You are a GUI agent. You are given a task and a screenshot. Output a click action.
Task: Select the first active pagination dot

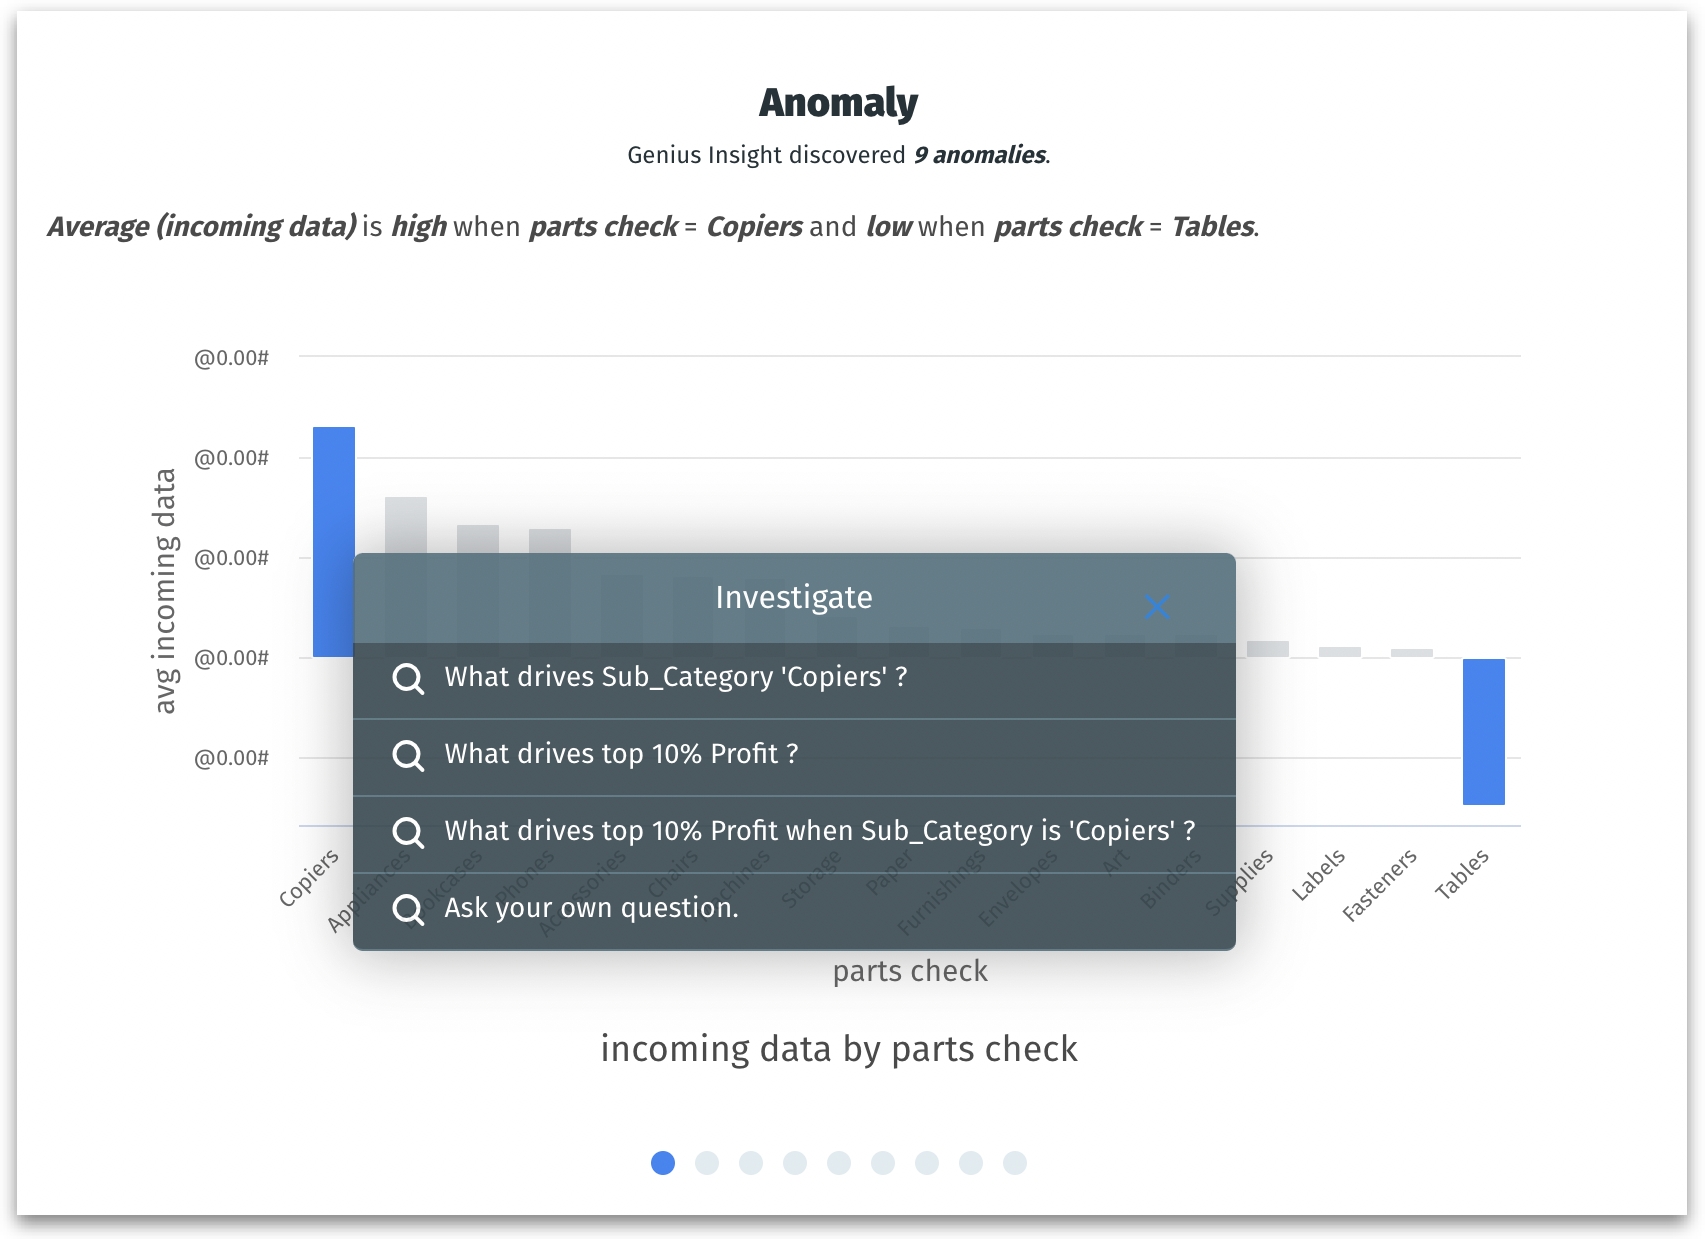click(663, 1163)
